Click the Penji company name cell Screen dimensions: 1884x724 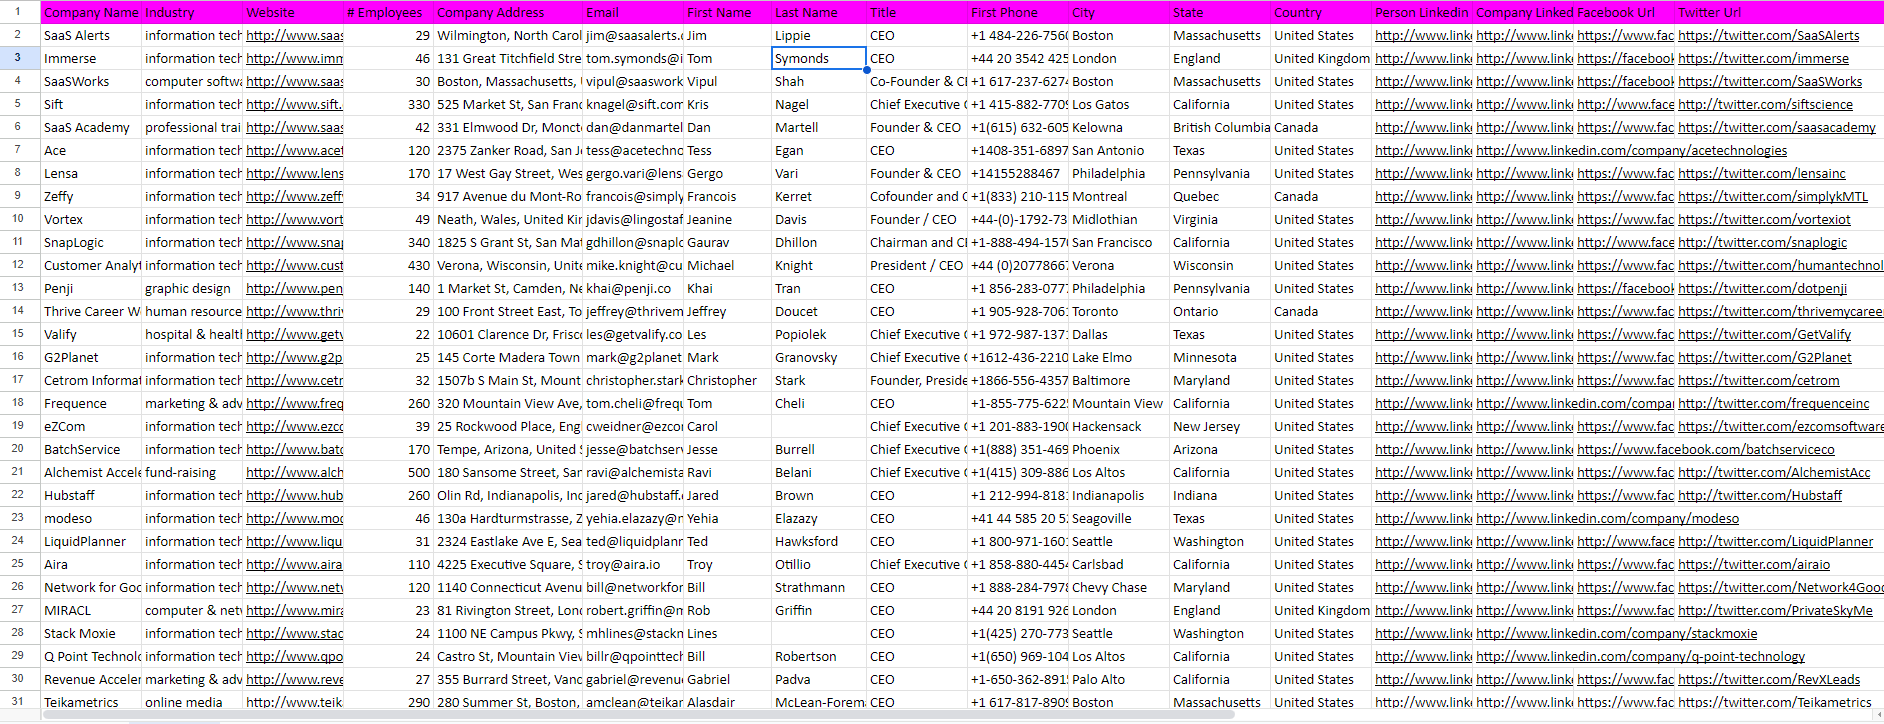[x=91, y=288]
